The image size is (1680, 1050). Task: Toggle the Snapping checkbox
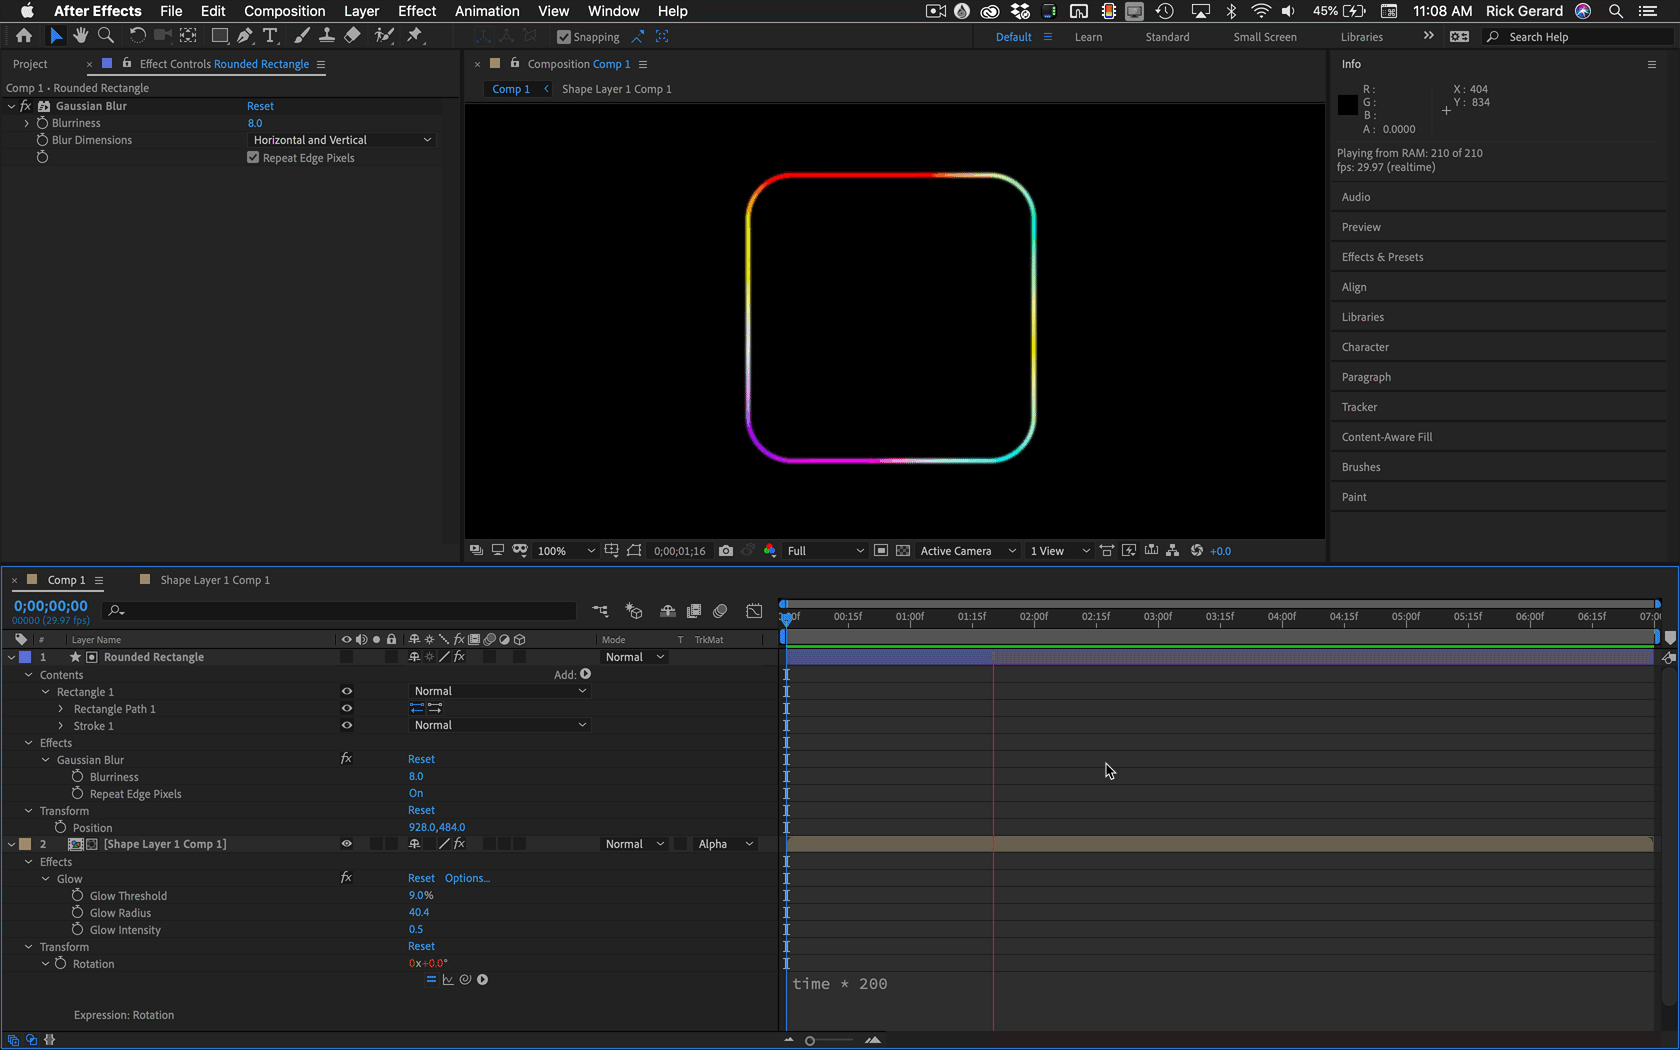click(x=564, y=37)
